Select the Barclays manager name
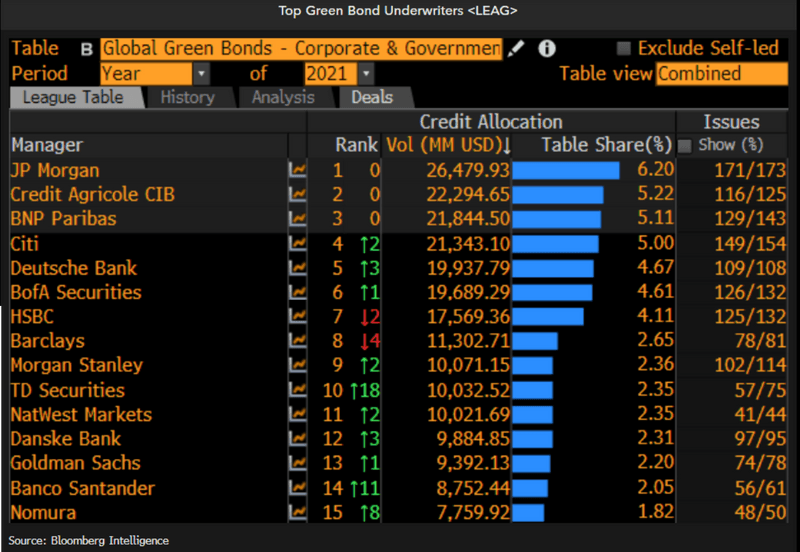800x552 pixels. pos(47,341)
